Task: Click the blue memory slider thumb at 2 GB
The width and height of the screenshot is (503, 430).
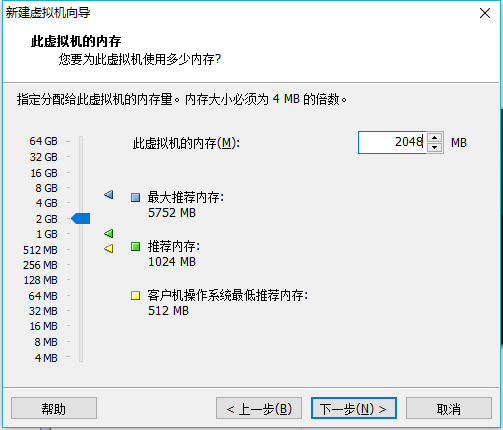Action: click(81, 219)
